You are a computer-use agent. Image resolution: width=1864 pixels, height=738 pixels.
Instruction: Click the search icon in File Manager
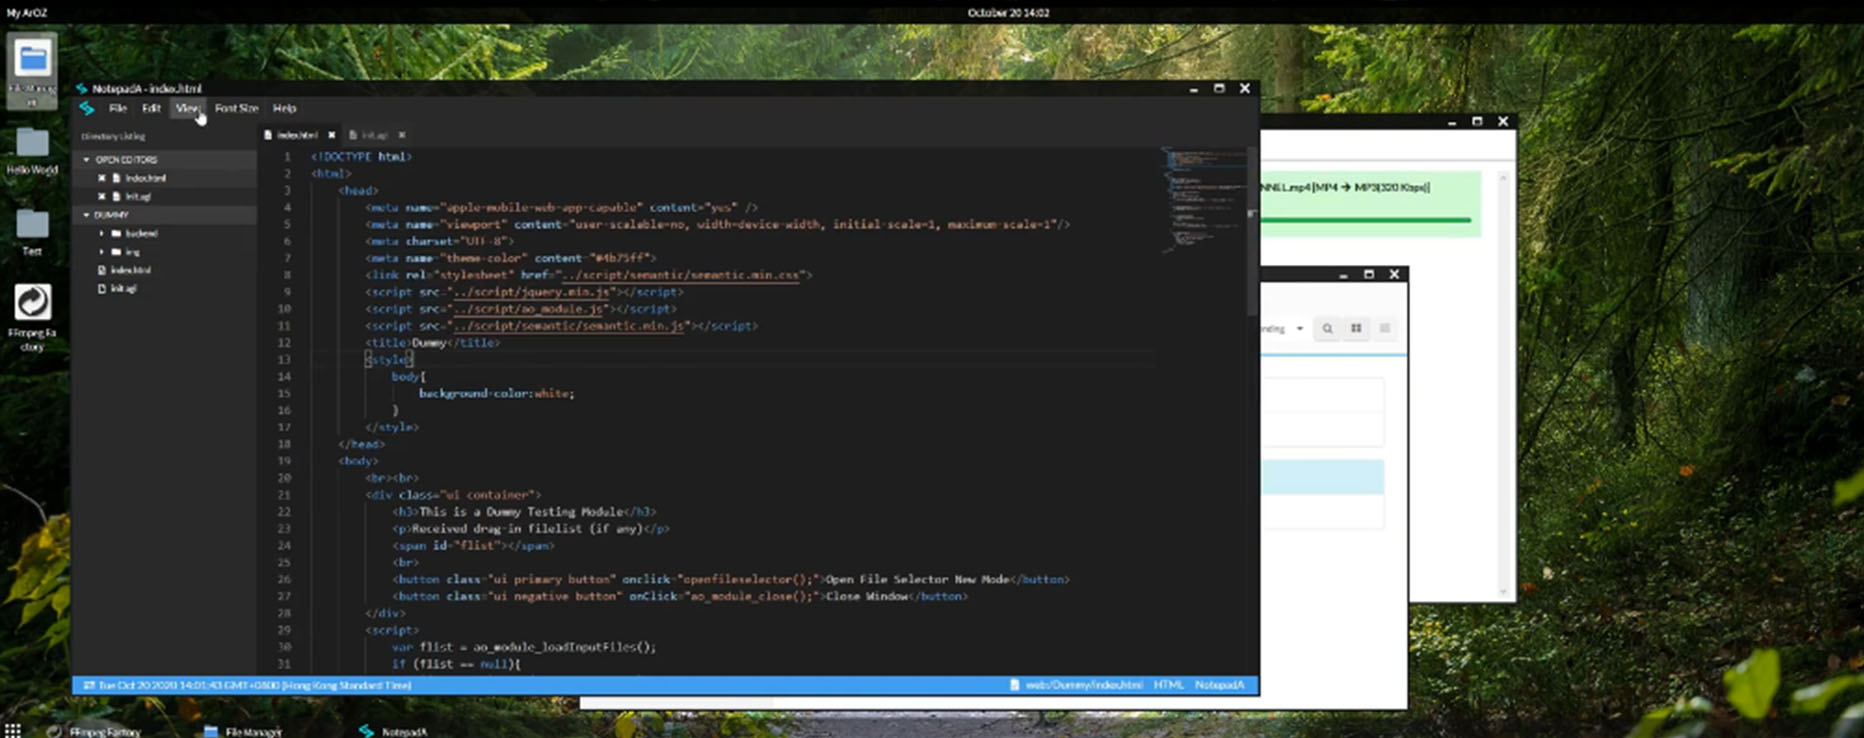click(1327, 328)
